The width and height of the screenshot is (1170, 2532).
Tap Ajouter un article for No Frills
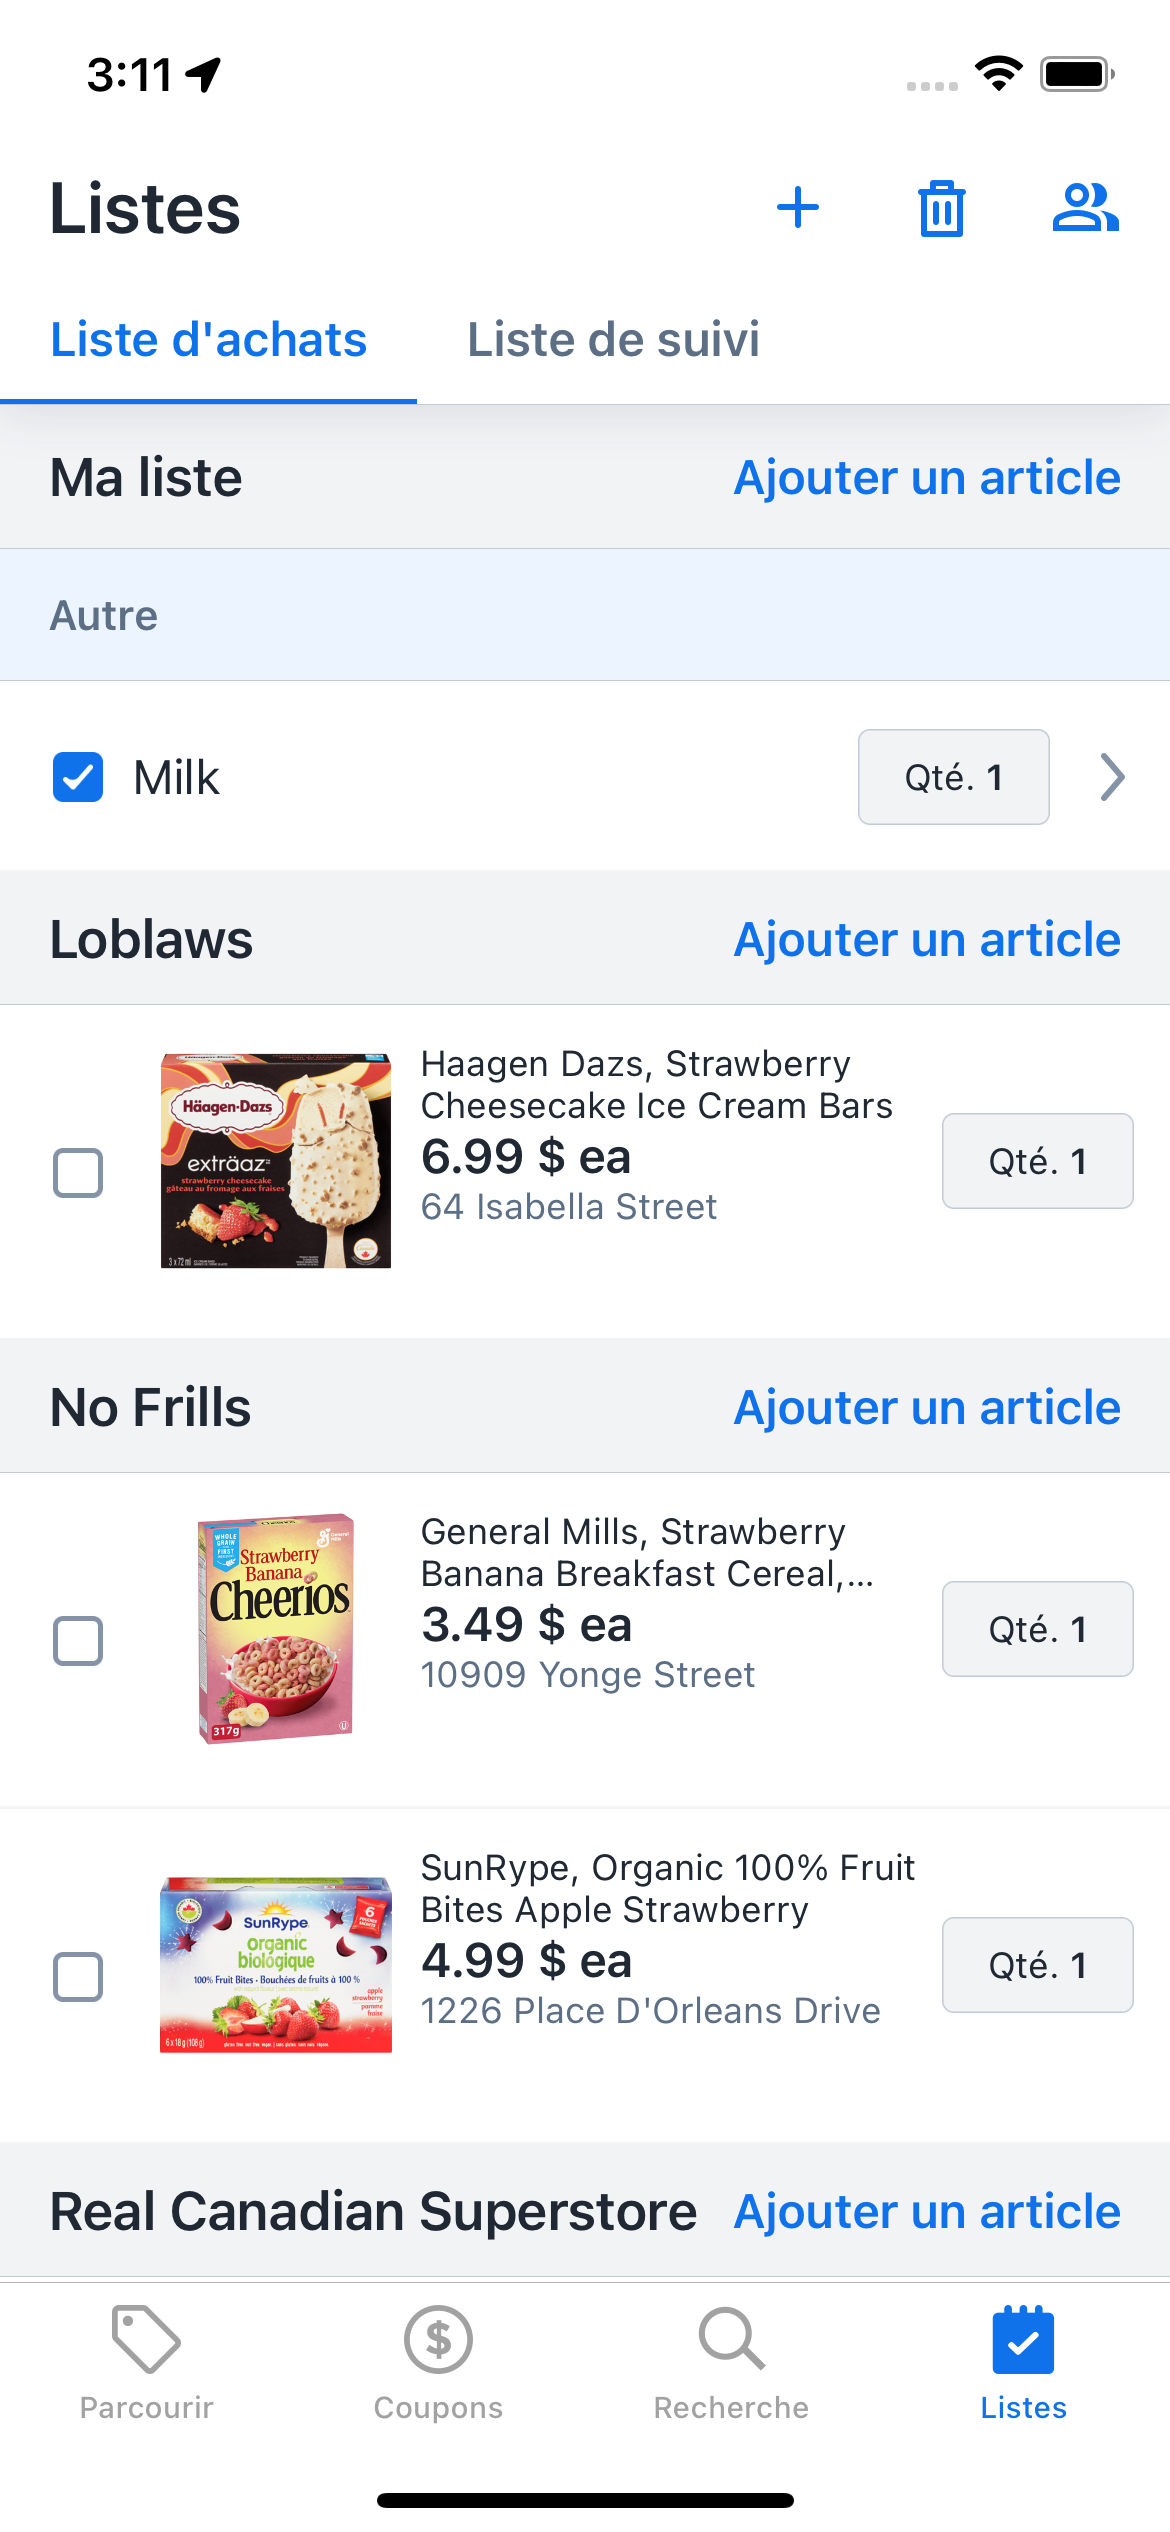click(927, 1407)
